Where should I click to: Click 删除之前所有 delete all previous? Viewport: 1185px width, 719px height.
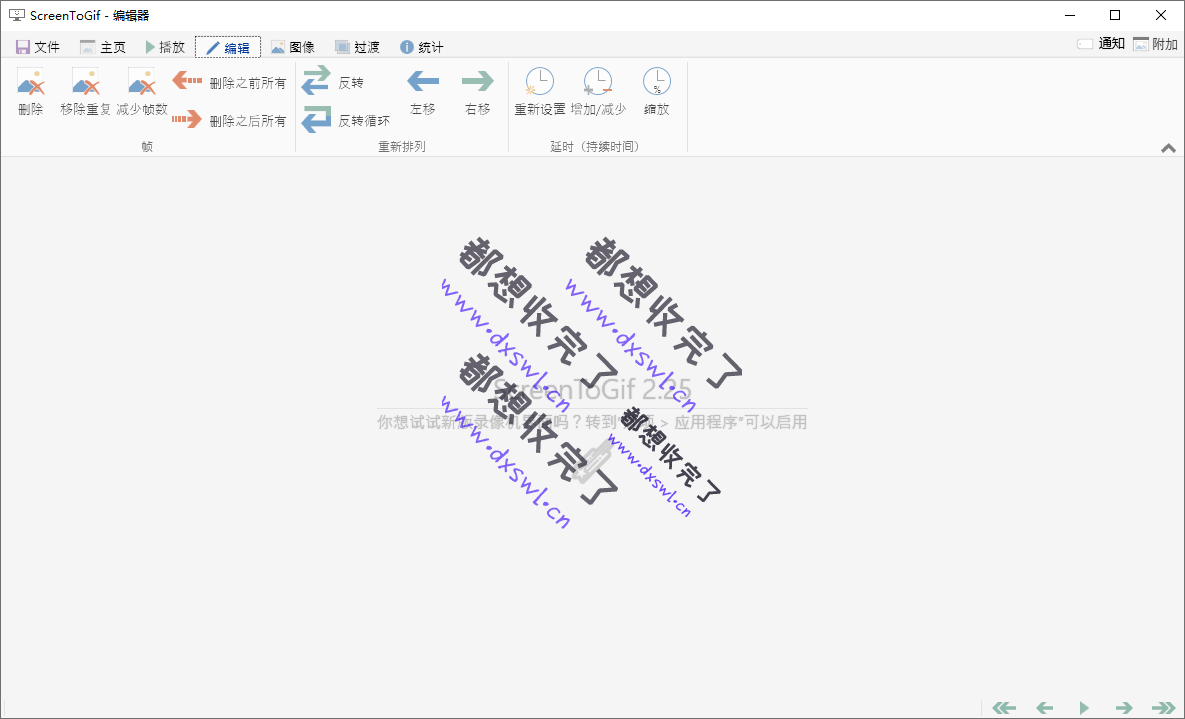pos(229,82)
